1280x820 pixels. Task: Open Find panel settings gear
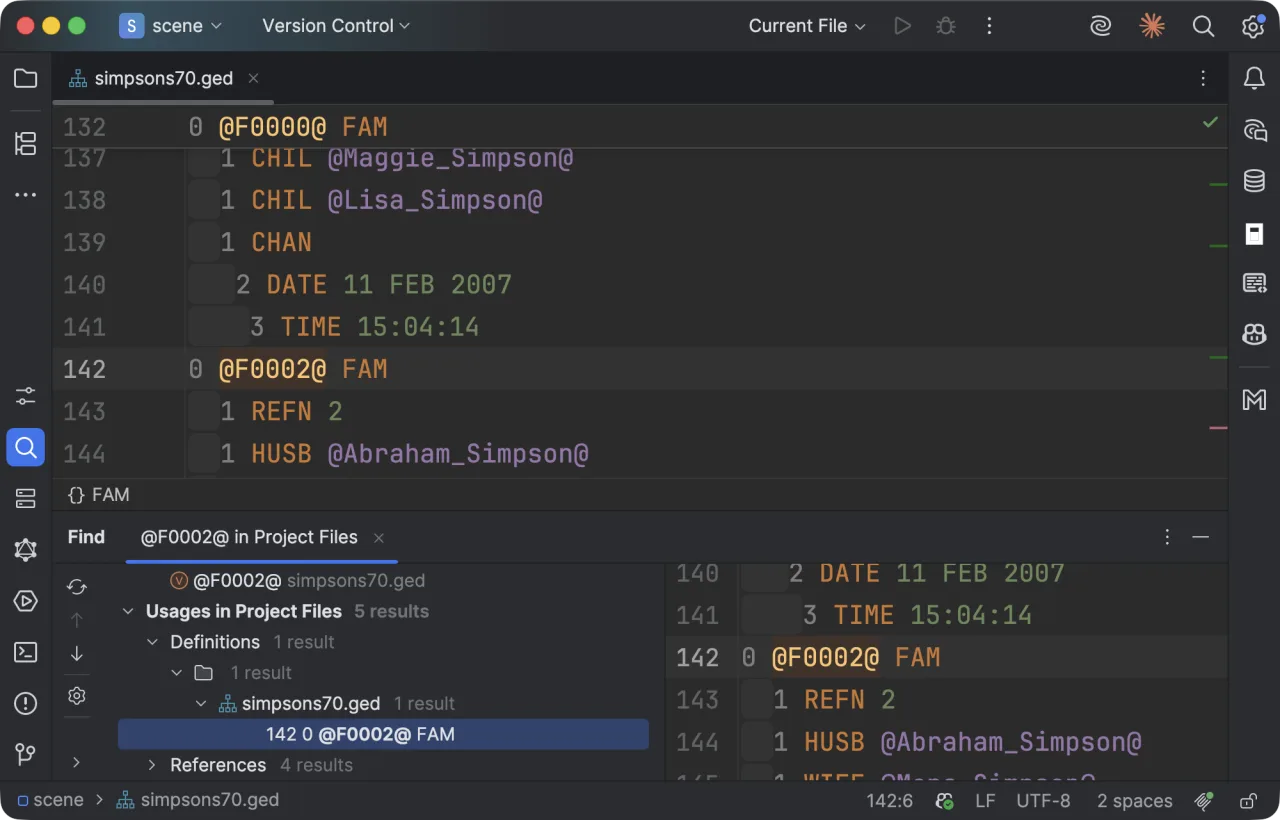click(77, 696)
